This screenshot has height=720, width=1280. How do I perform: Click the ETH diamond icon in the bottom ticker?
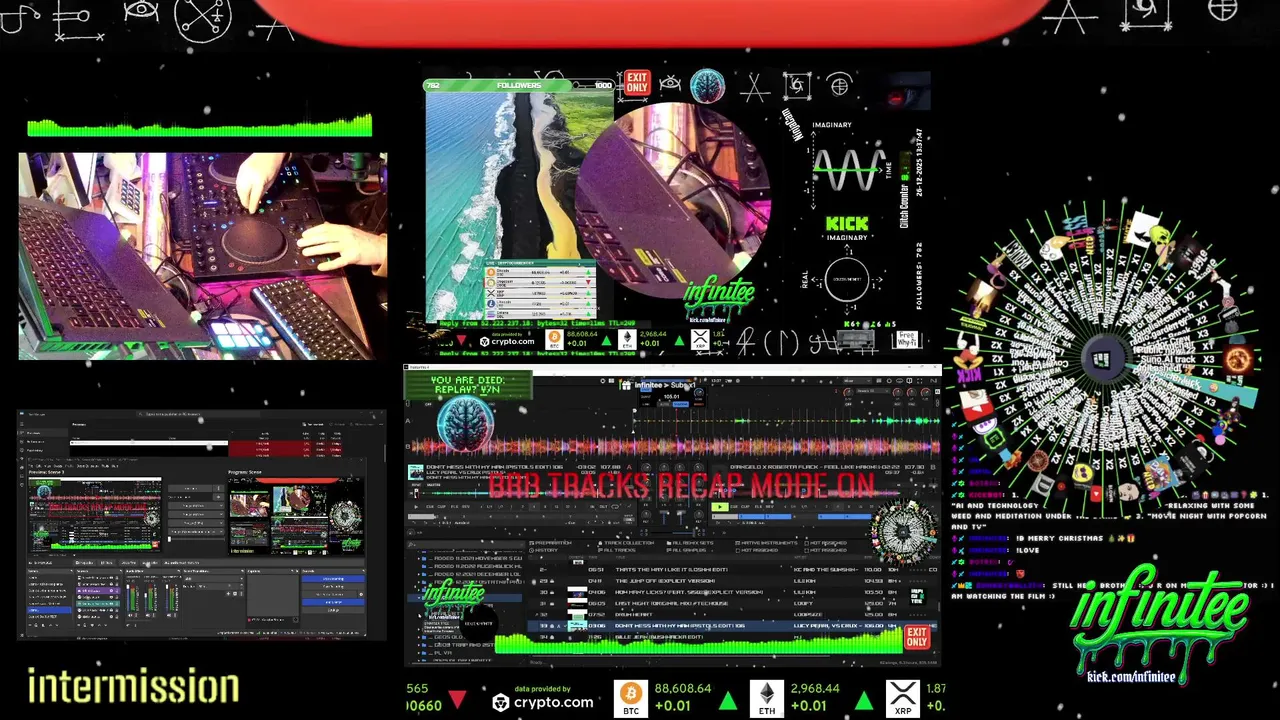point(767,697)
